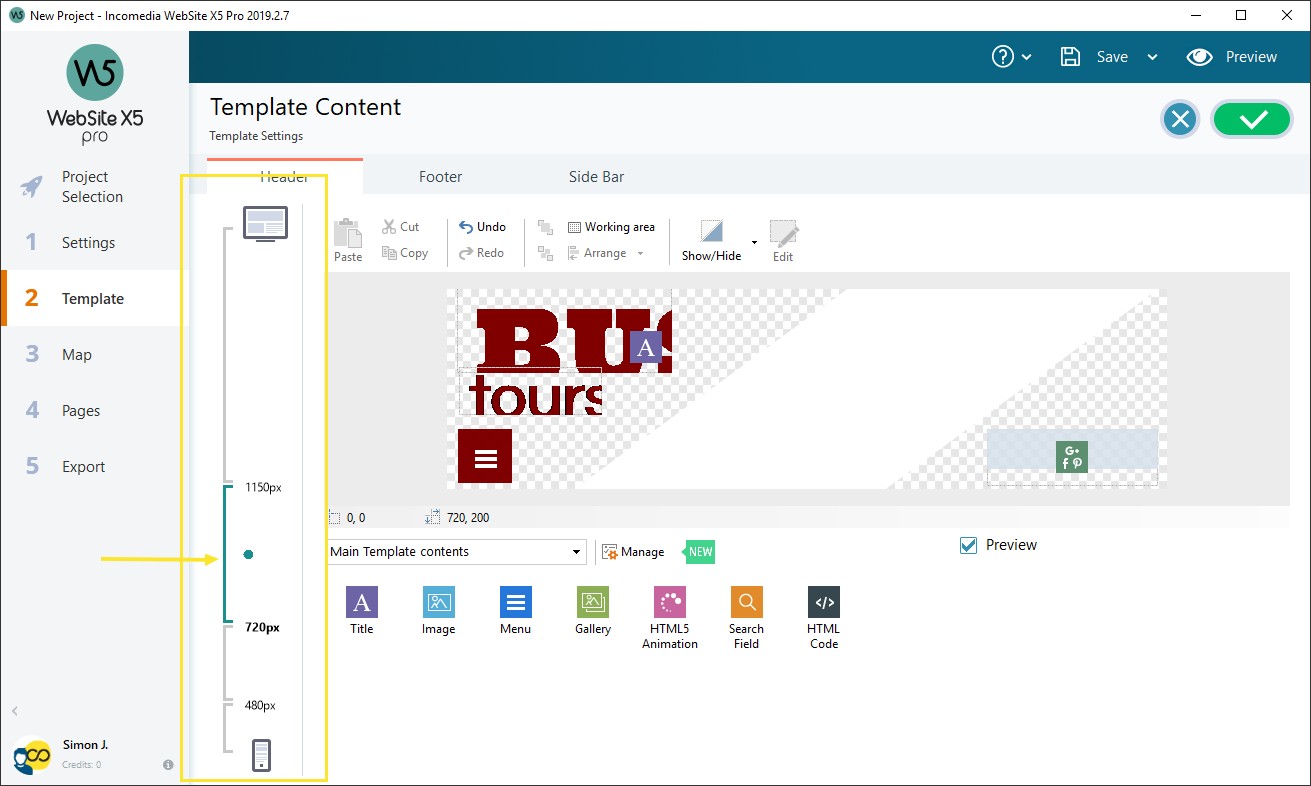
Task: Open the Main Template contents dropdown
Action: [457, 552]
